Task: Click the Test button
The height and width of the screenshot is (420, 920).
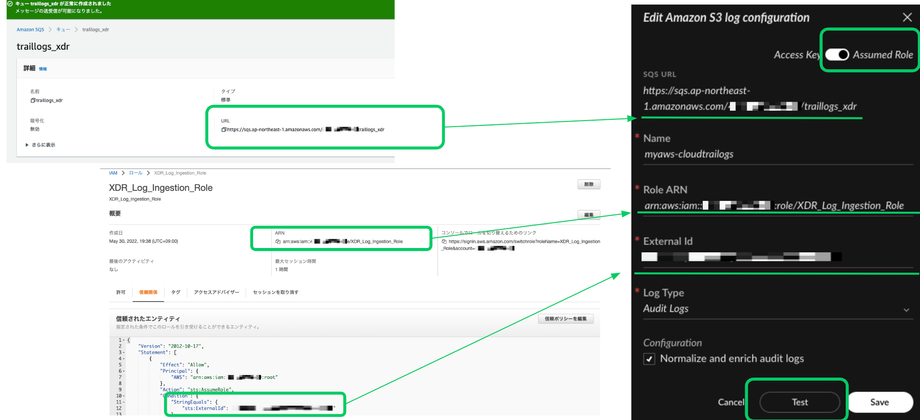Action: tap(799, 402)
